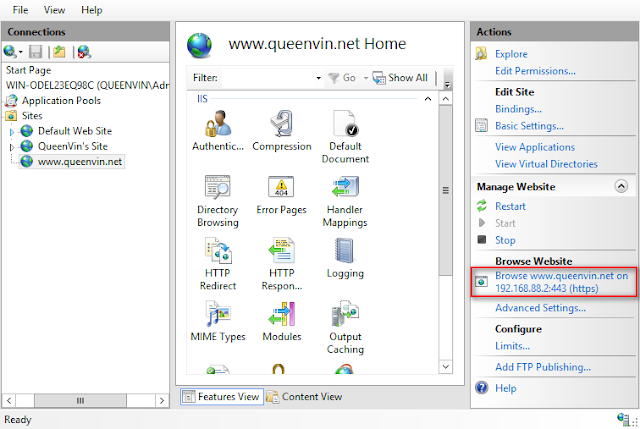Open the Logging feature icon
This screenshot has width=640, height=429.
345,250
